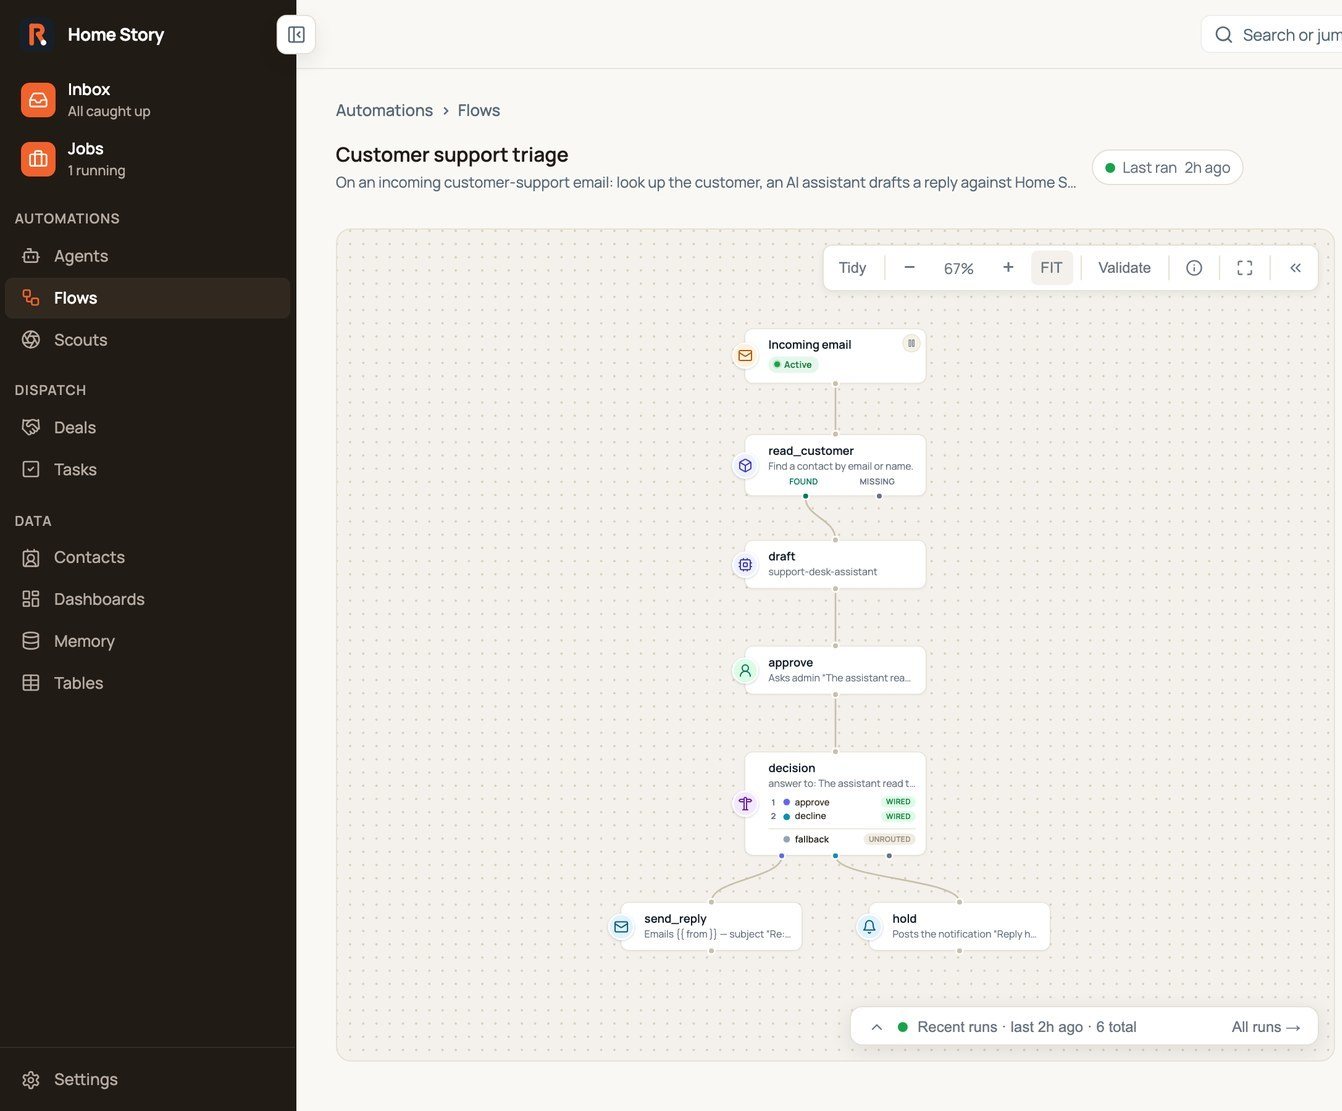Enter fullscreen canvas mode
The height and width of the screenshot is (1111, 1342).
[1245, 268]
